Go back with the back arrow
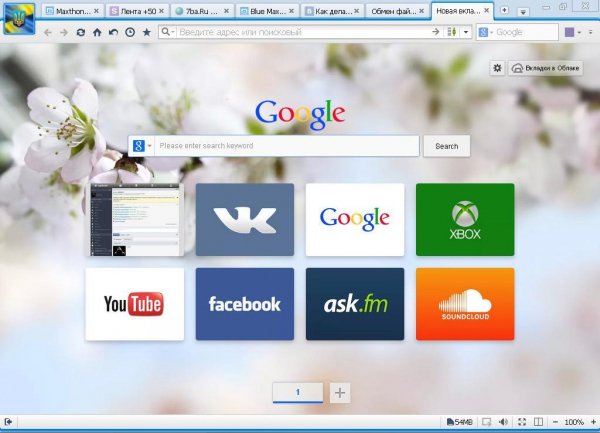The image size is (600, 433). coord(47,33)
